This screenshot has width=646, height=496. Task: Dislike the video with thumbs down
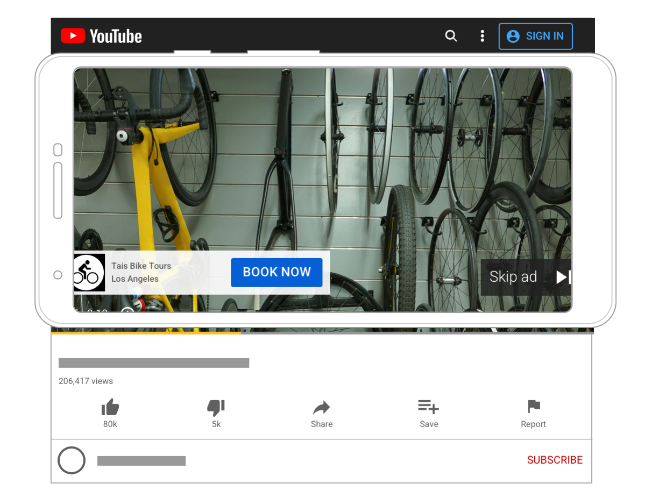coord(216,407)
